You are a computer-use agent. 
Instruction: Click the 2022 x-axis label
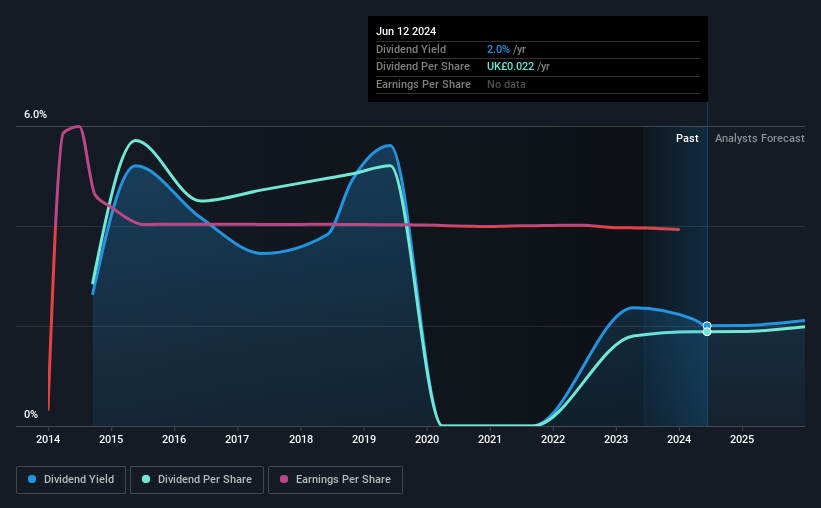[553, 439]
